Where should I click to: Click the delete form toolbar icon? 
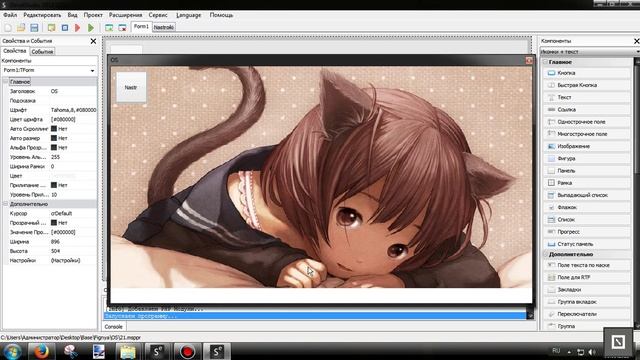coord(122,27)
